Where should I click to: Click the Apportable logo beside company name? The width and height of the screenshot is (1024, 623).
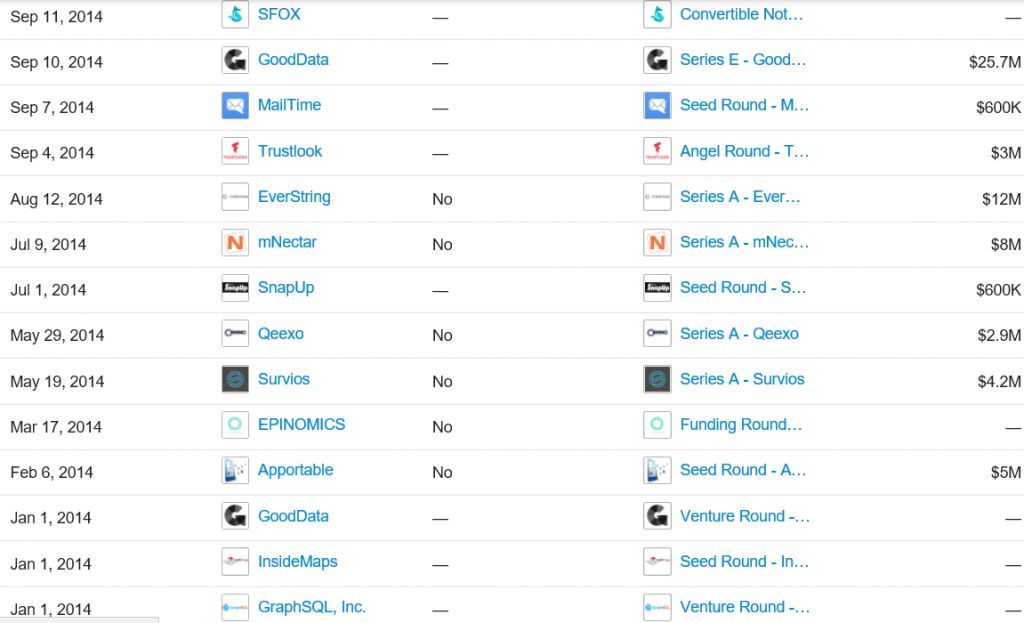[x=235, y=470]
